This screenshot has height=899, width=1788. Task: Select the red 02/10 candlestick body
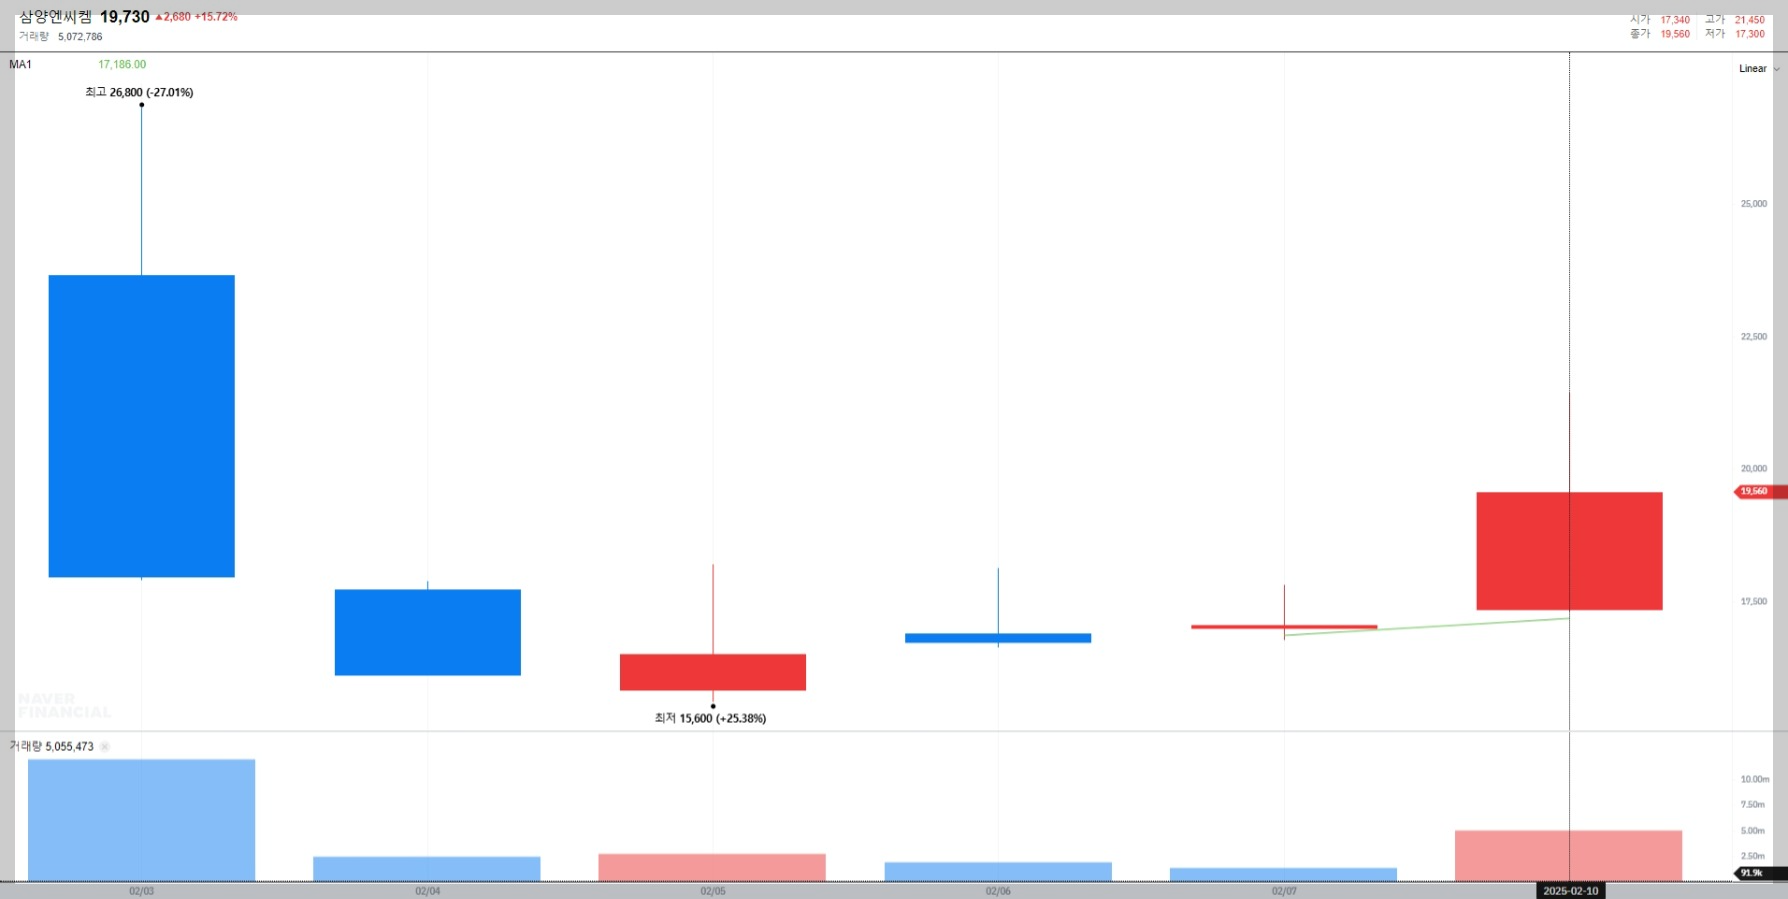[1569, 551]
